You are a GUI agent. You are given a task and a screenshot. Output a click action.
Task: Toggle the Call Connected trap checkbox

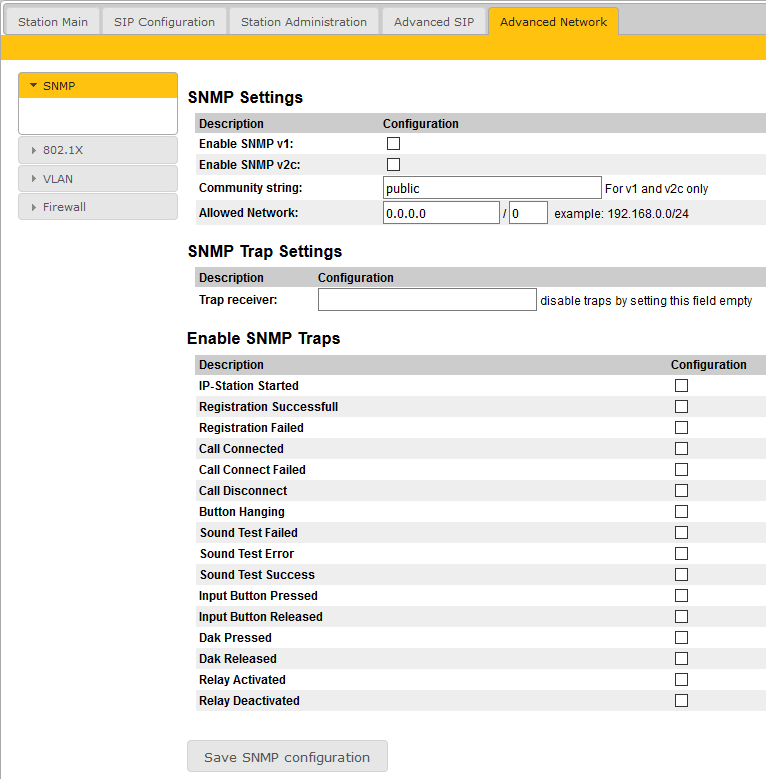pyautogui.click(x=681, y=449)
